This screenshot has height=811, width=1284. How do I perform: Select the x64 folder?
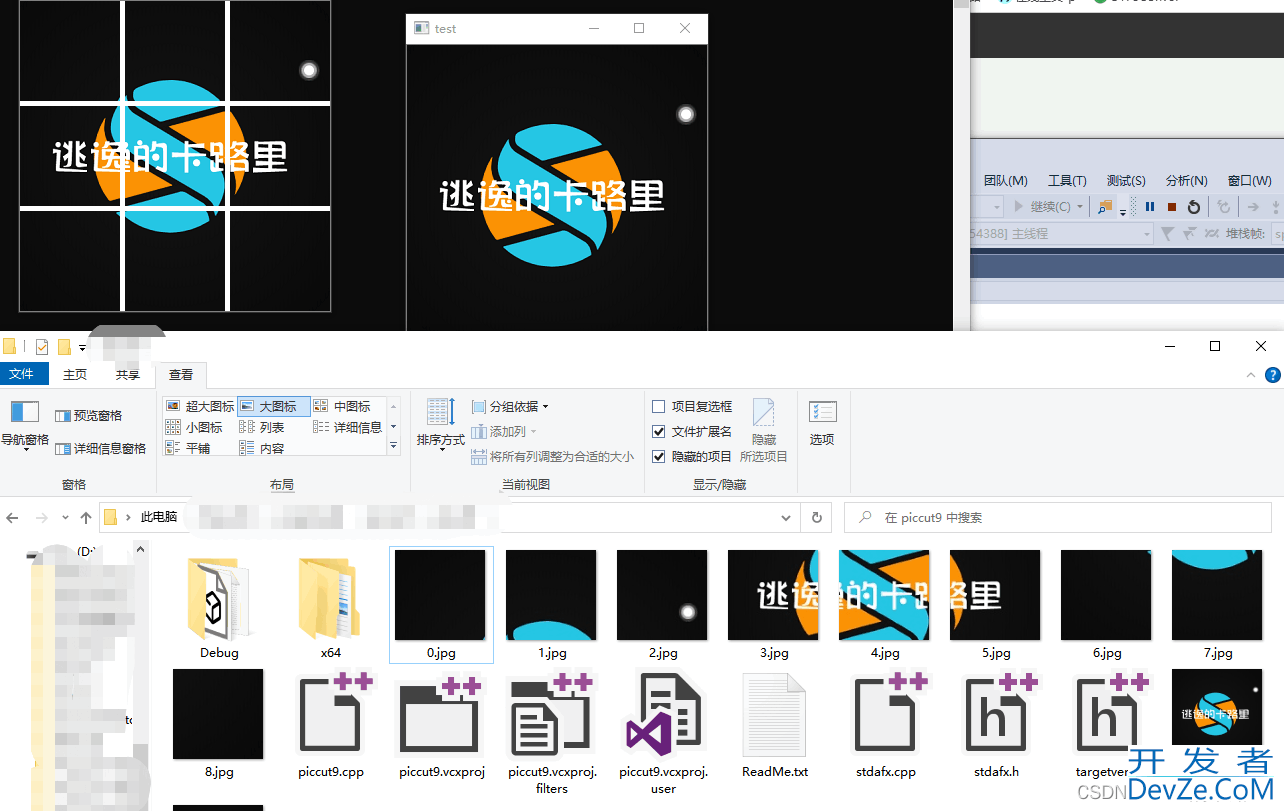[331, 605]
